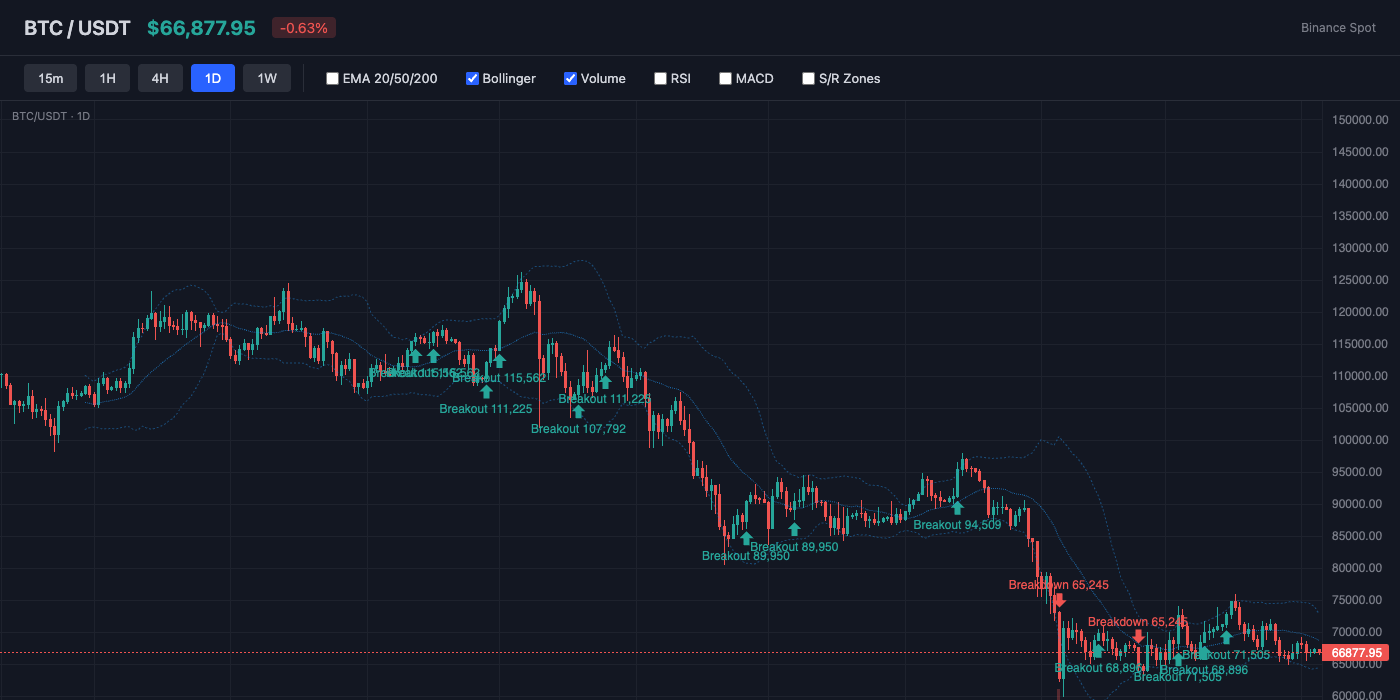Screen dimensions: 1400x700
Task: Enable the MACD indicator checkbox
Action: [725, 78]
